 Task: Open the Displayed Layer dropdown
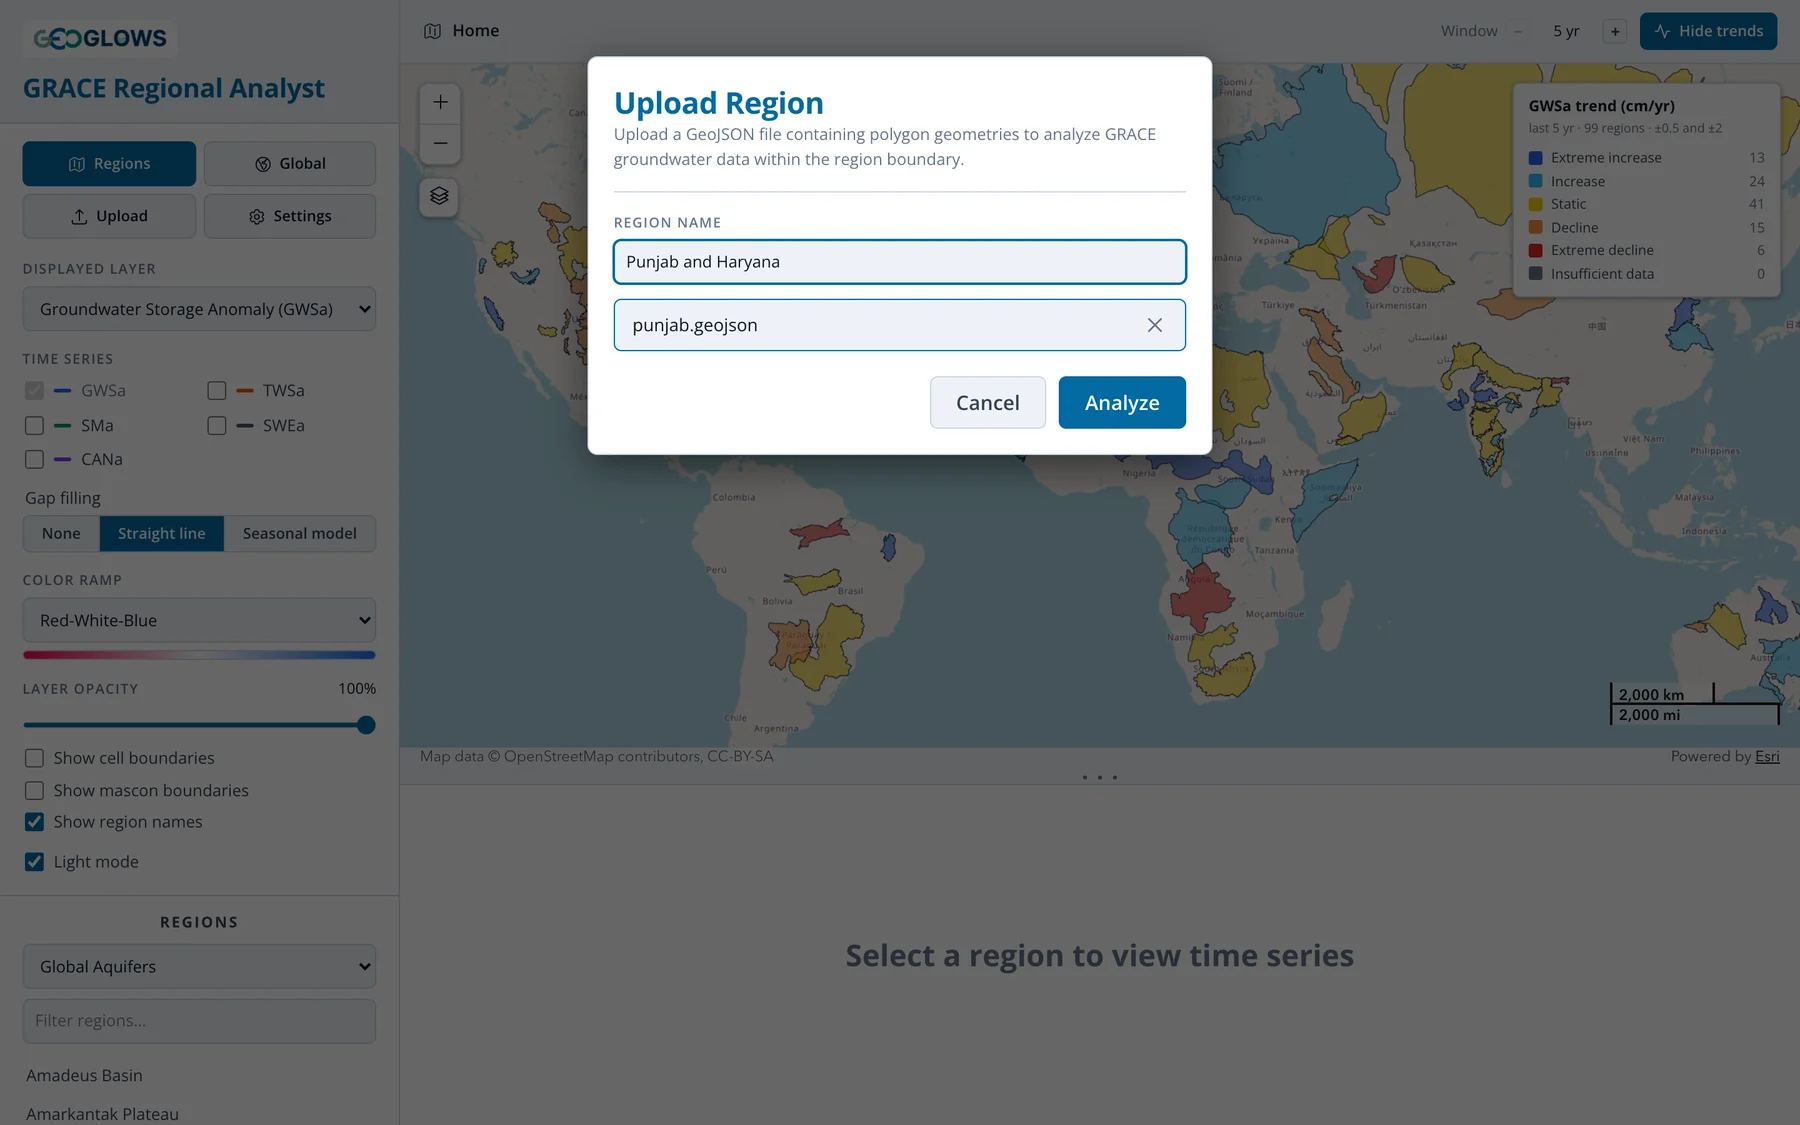pyautogui.click(x=199, y=309)
